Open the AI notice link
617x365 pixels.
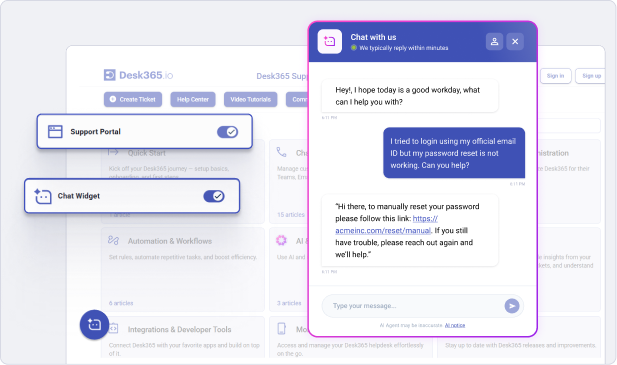[x=455, y=325]
